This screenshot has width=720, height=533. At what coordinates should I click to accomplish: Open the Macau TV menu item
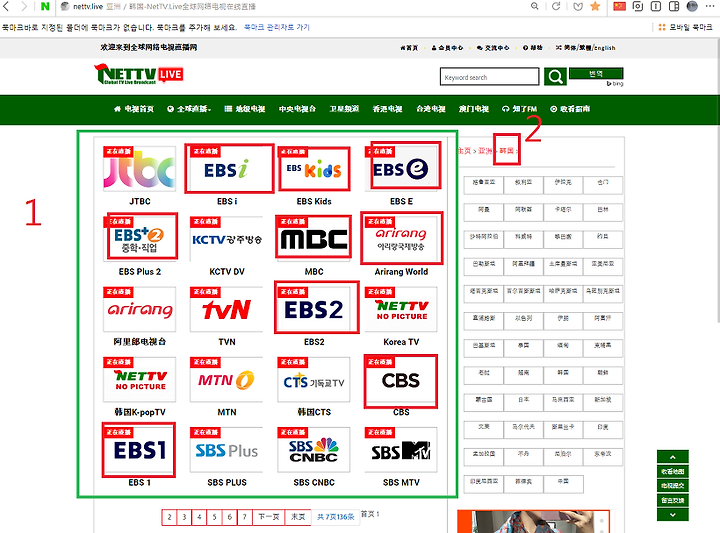click(474, 109)
